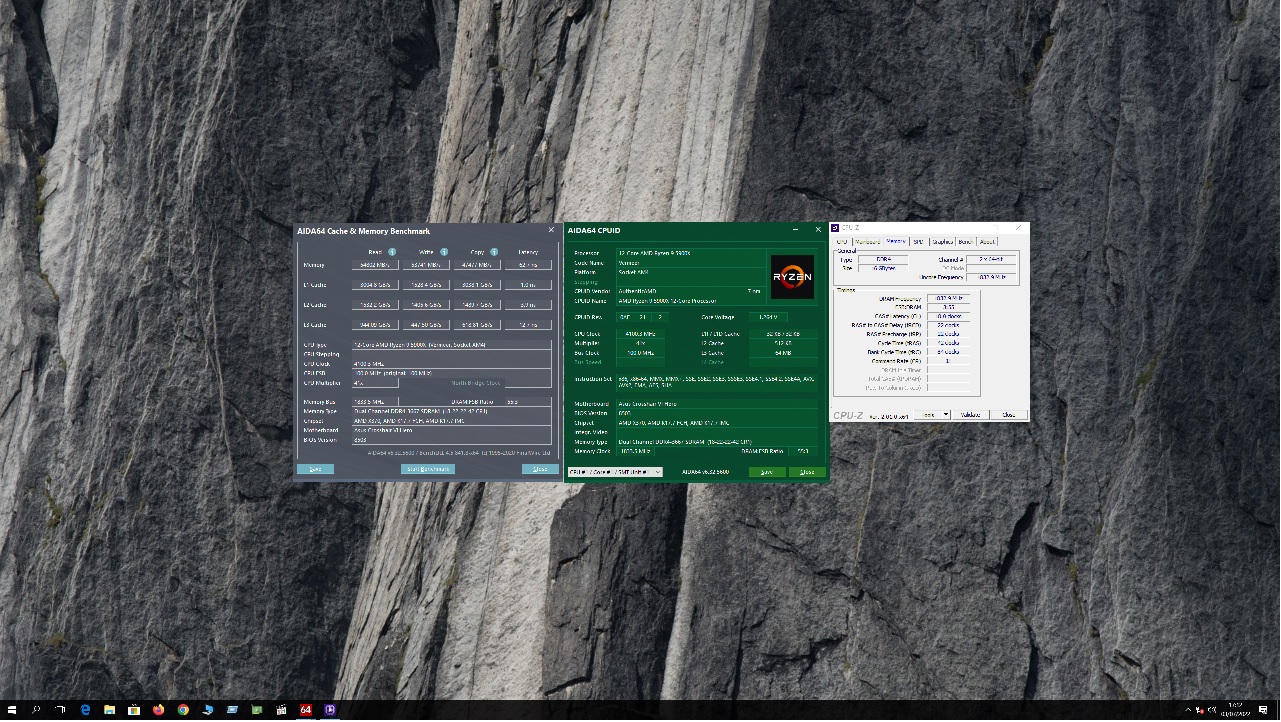Open Task View on the taskbar

(60, 711)
